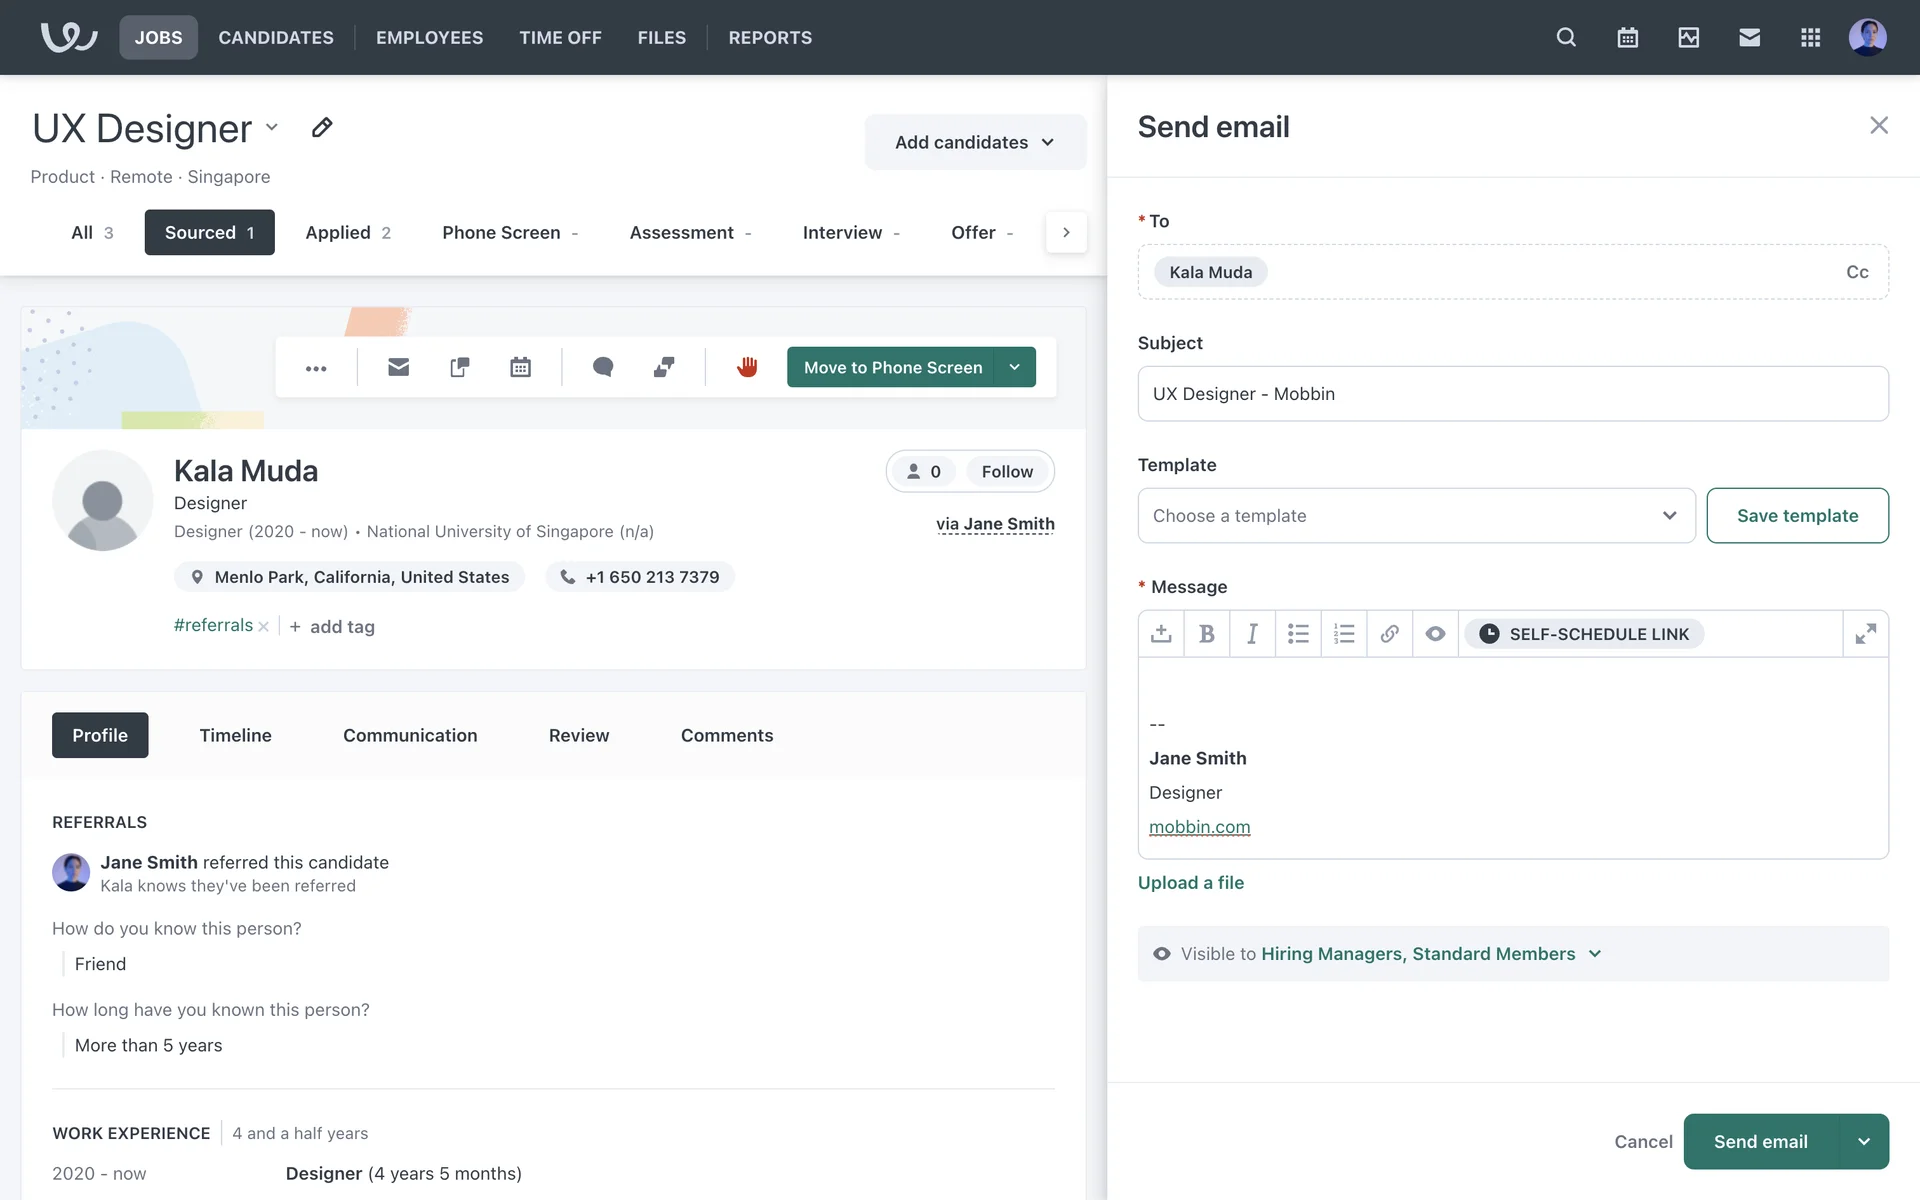This screenshot has height=1200, width=1920.
Task: Open the Candidates menu in the navbar
Action: click(276, 38)
